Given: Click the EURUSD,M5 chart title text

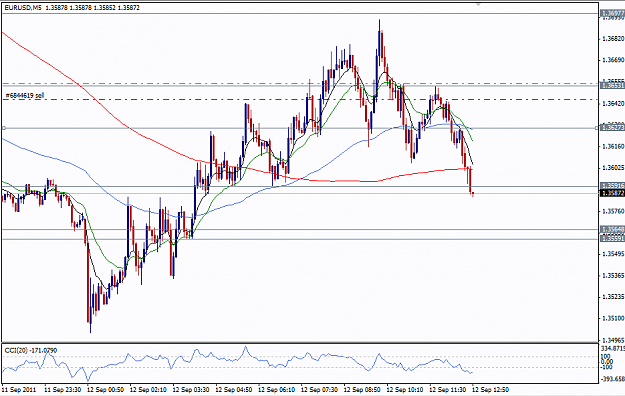Looking at the screenshot, I should [23, 8].
